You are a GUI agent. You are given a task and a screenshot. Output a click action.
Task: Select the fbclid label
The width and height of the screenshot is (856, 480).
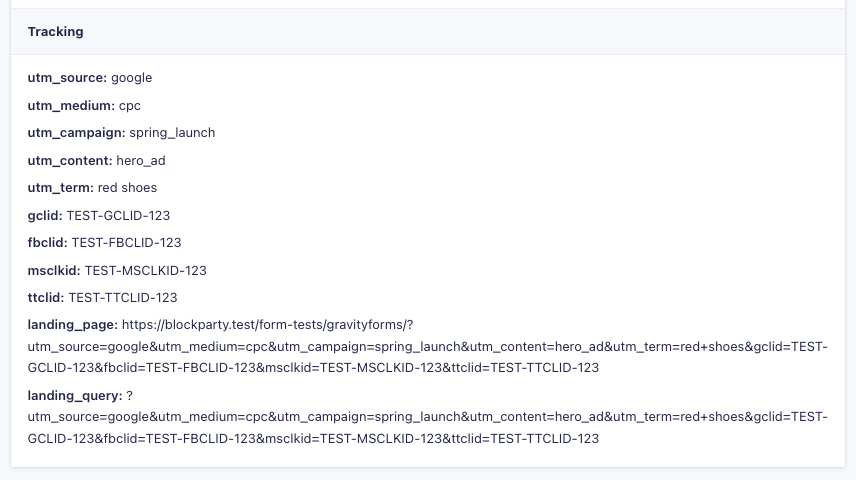(47, 242)
